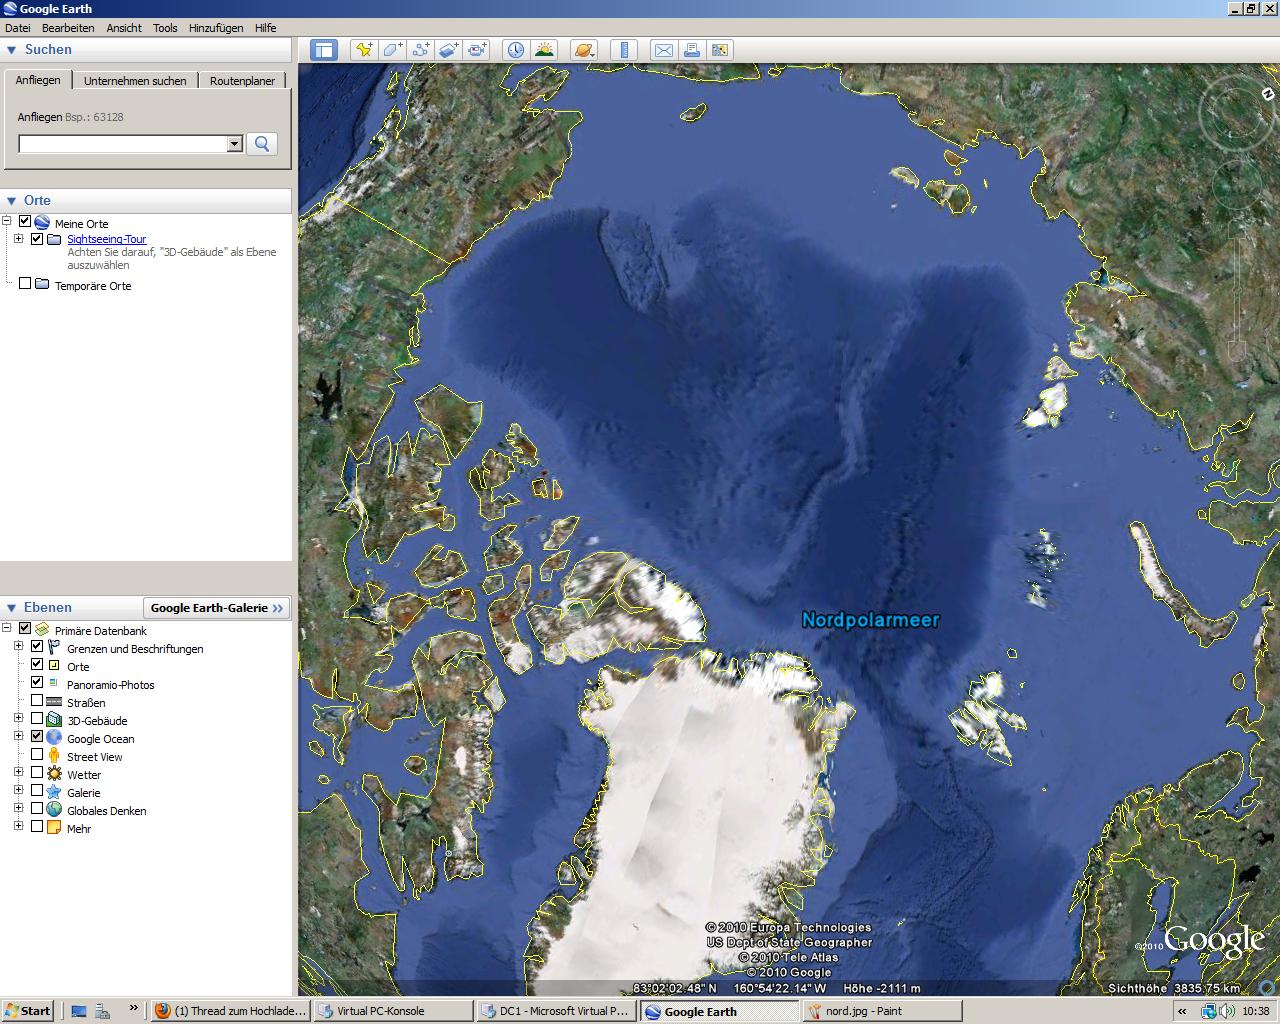Expand the 3D-Gebäude layer node
Image resolution: width=1280 pixels, height=1024 pixels.
coord(18,719)
